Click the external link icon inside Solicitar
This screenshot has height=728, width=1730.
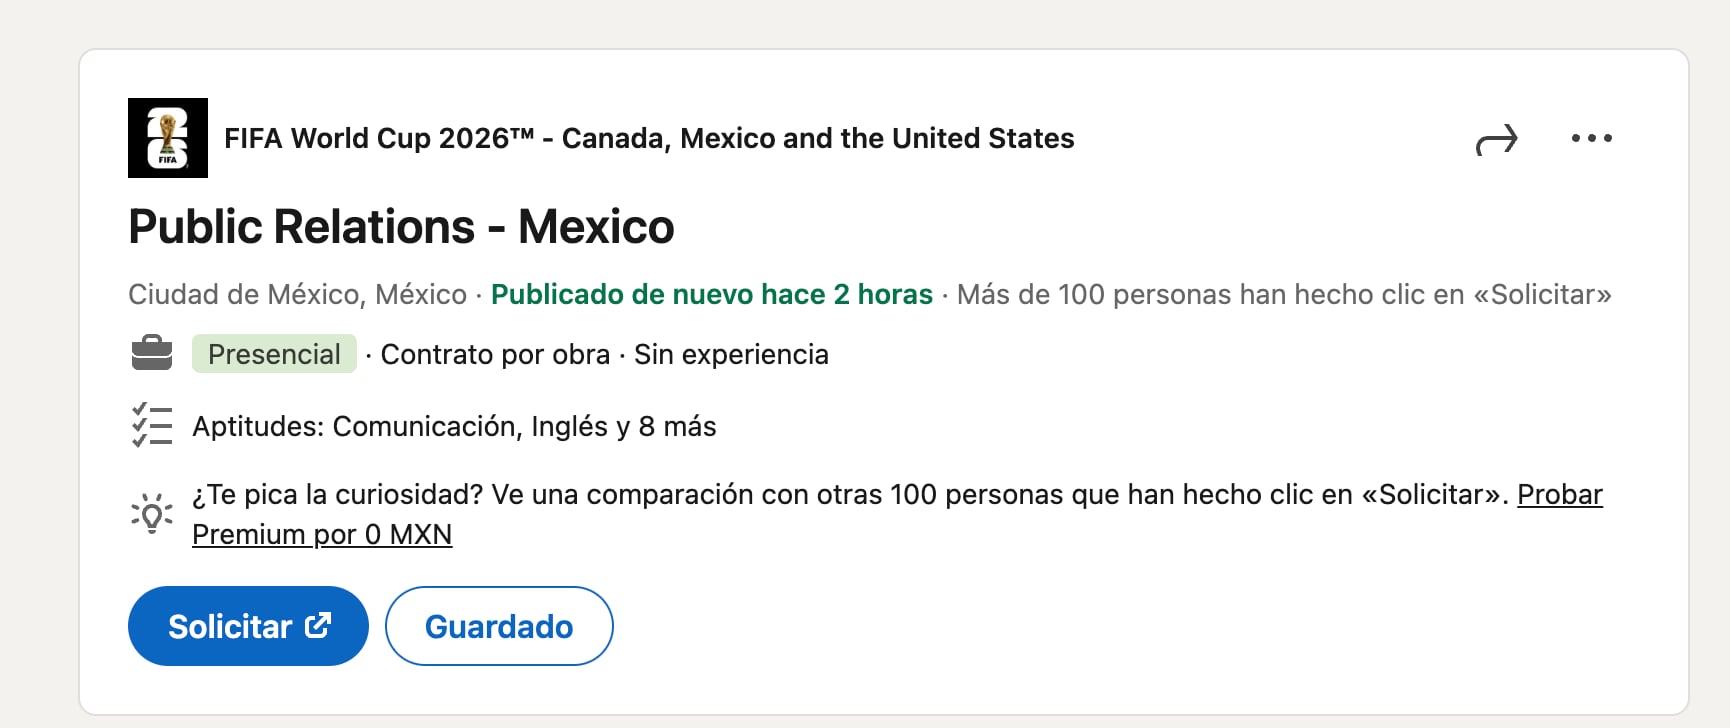pyautogui.click(x=318, y=625)
